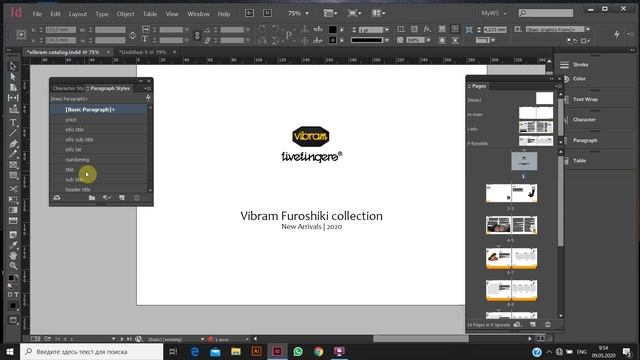Select the Eyedropper tool
This screenshot has height=360, width=640.
point(13,244)
